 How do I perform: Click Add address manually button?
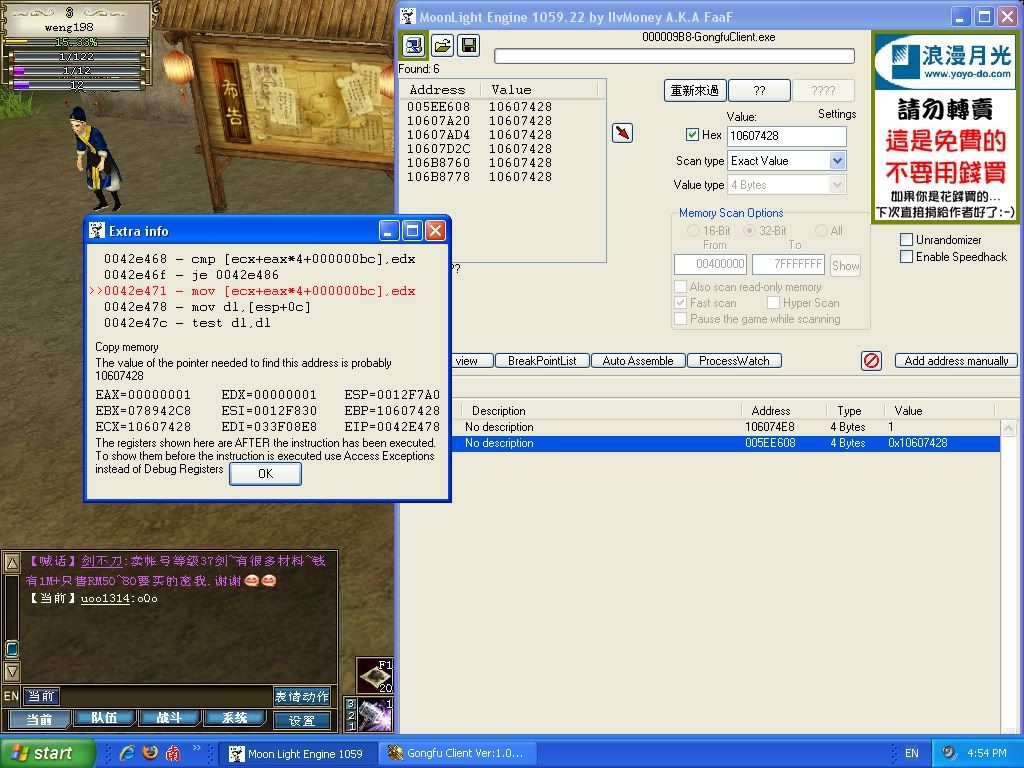pos(956,361)
